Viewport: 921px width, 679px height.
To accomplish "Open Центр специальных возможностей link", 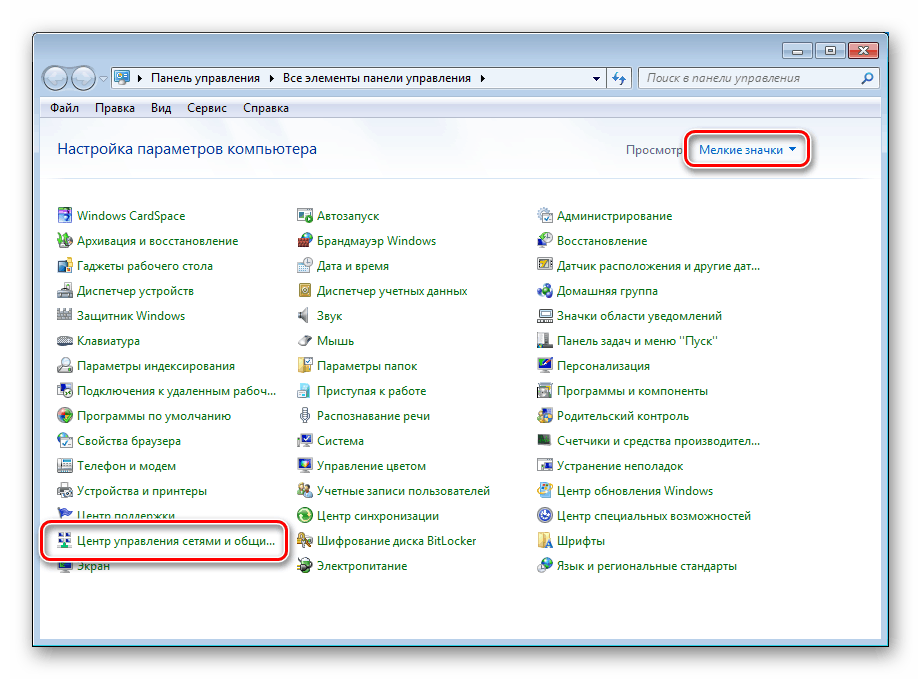I will 654,516.
